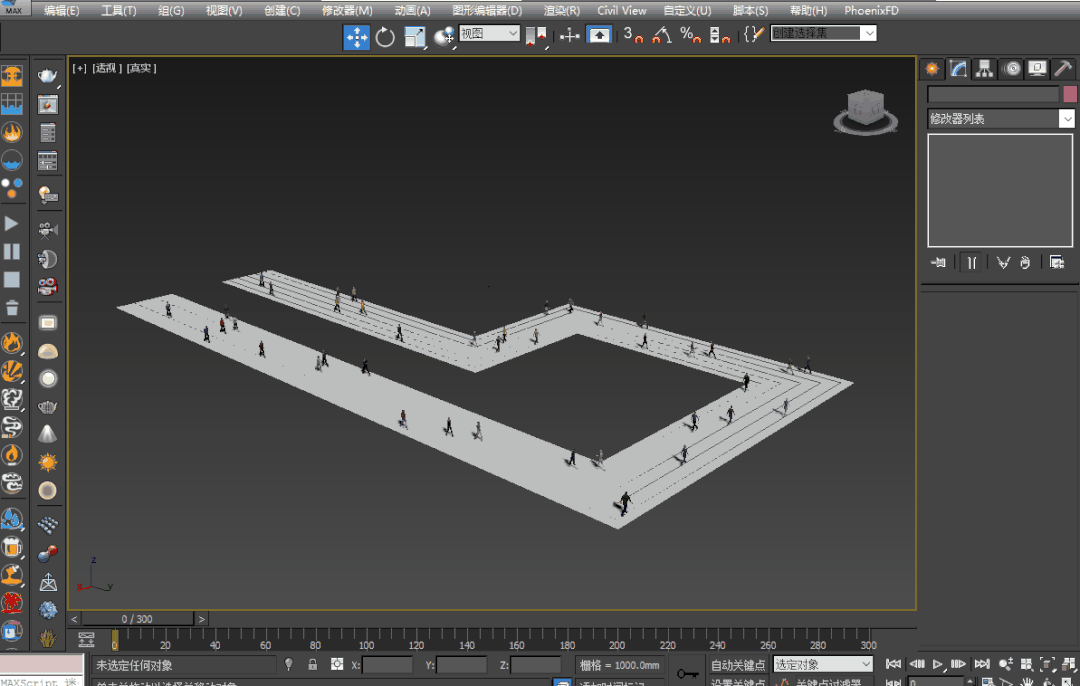Viewport: 1080px width, 686px height.
Task: Click the [真实] viewport shading label
Action: 141,68
